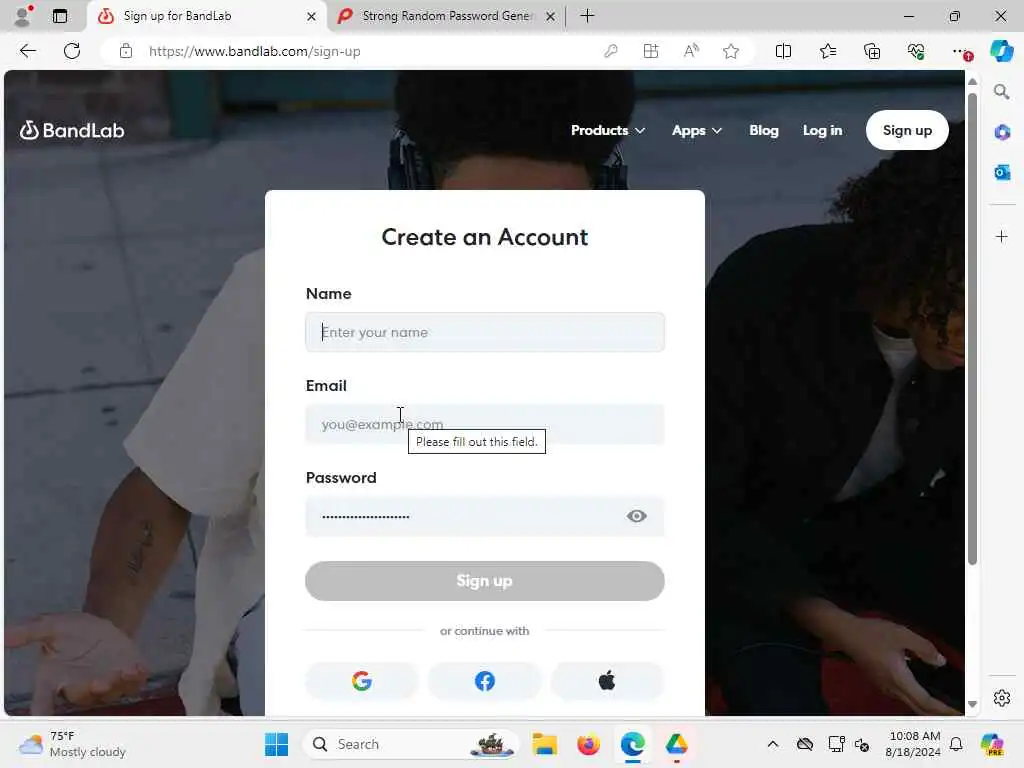Open sidebar settings gear

point(1002,698)
